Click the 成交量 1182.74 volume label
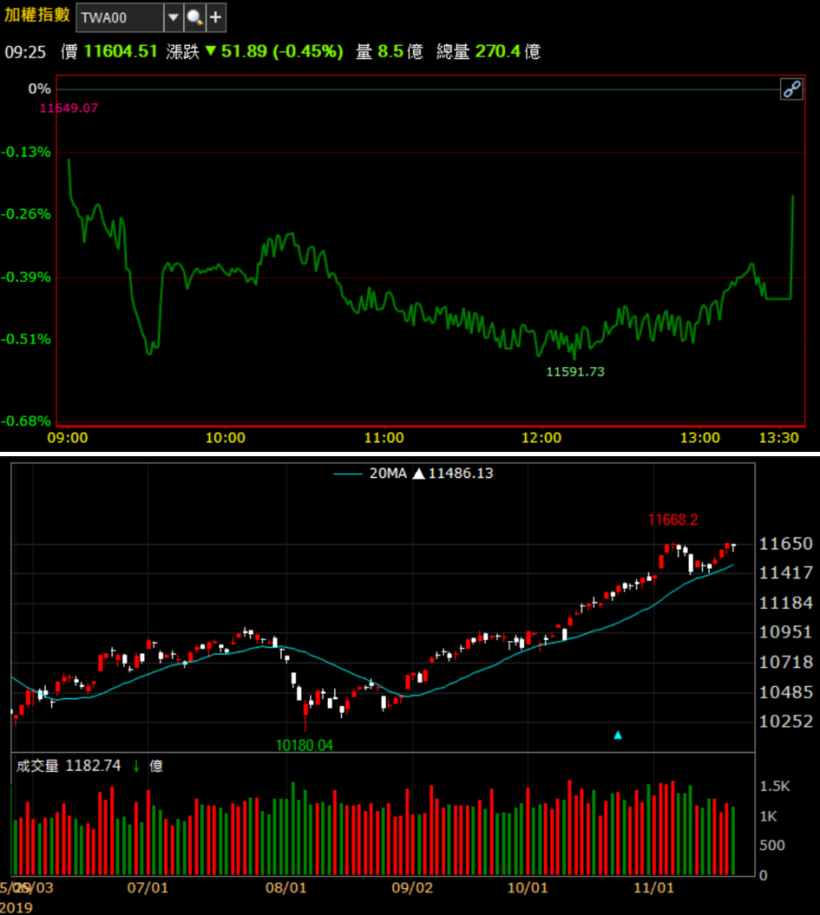820x915 pixels. (x=68, y=766)
